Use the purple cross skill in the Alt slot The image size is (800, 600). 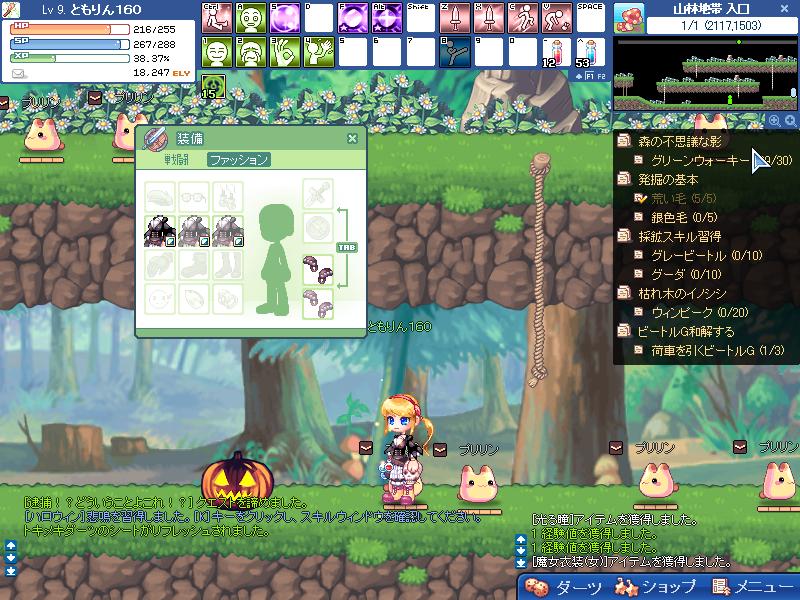[387, 18]
